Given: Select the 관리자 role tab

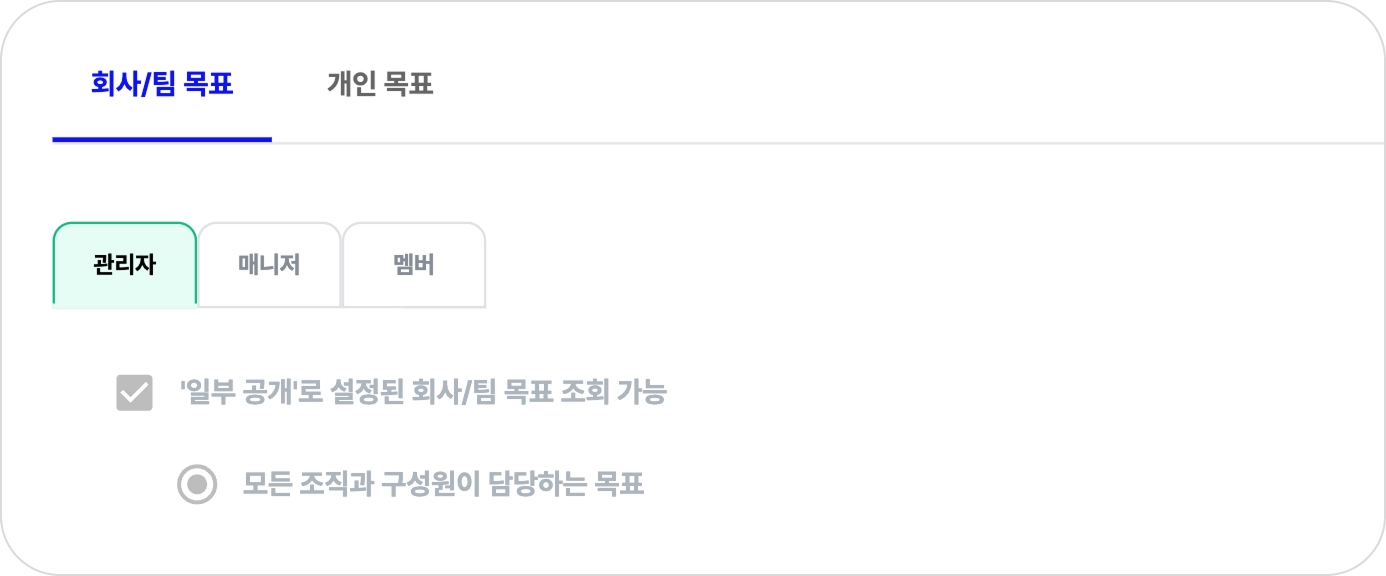Looking at the screenshot, I should [125, 266].
